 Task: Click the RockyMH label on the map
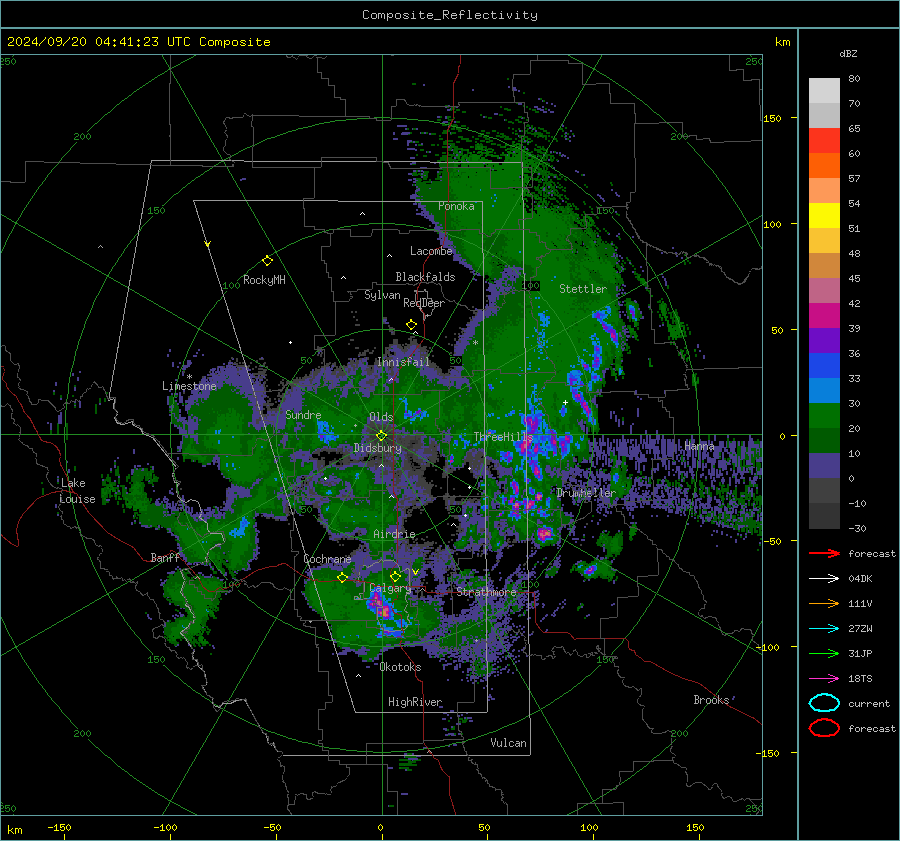tap(264, 280)
